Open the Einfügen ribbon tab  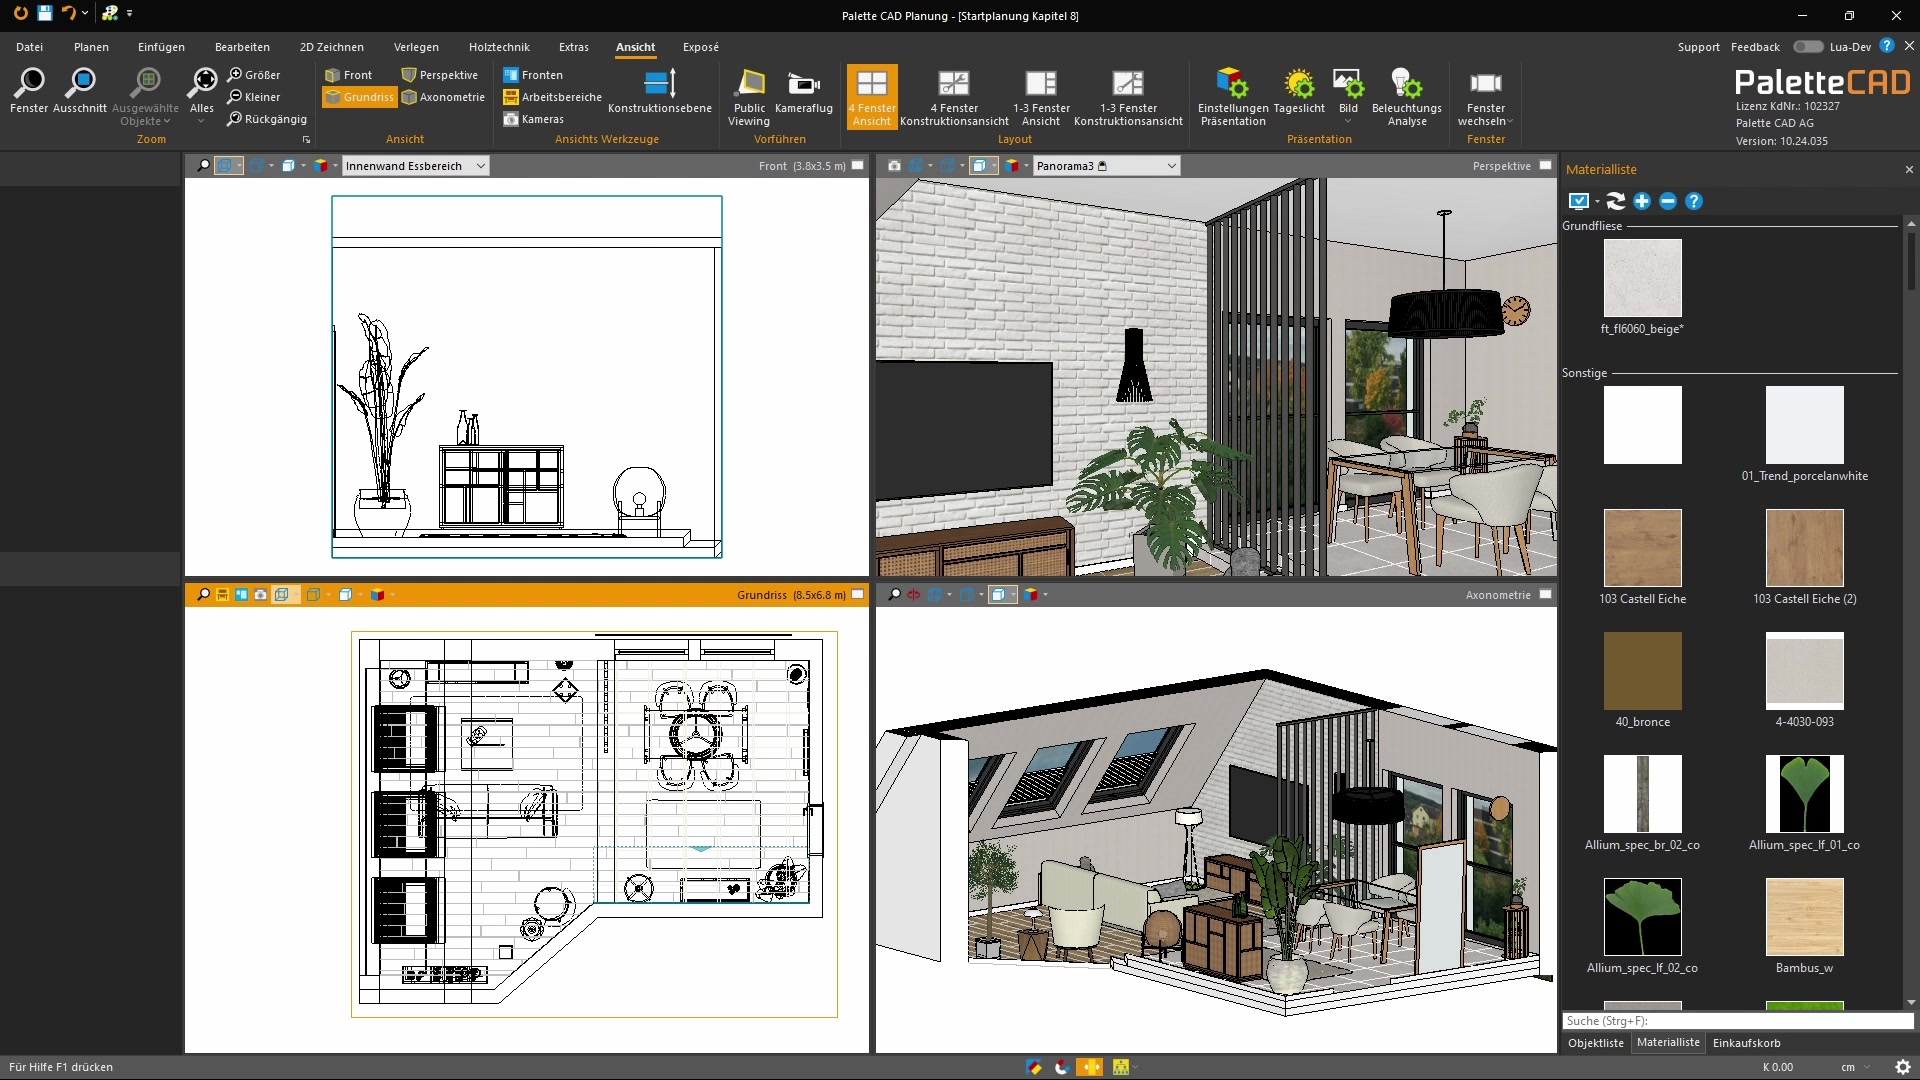[x=161, y=47]
